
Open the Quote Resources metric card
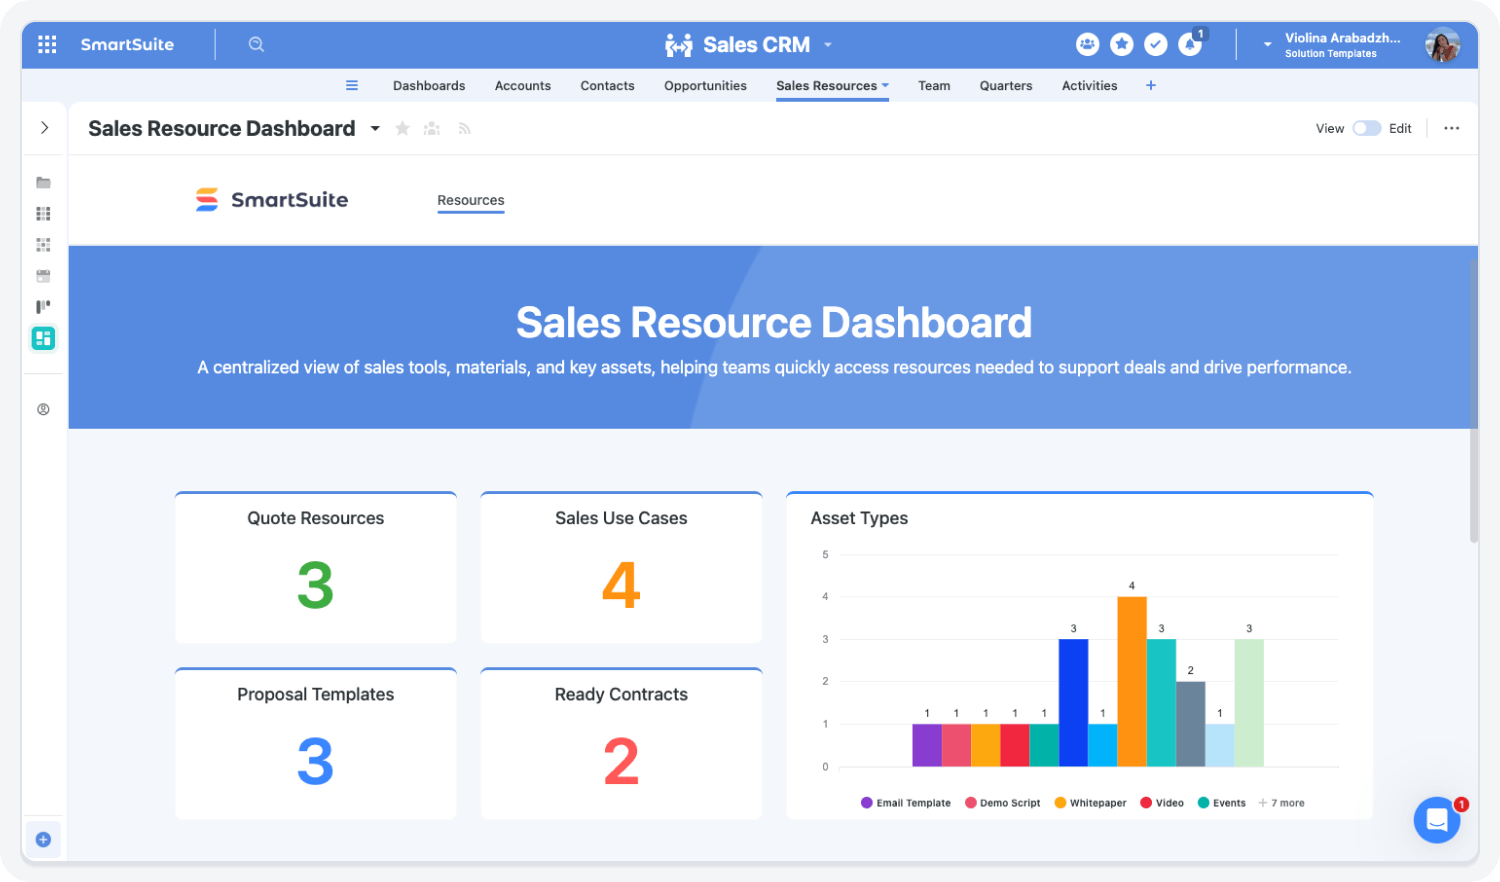point(316,567)
